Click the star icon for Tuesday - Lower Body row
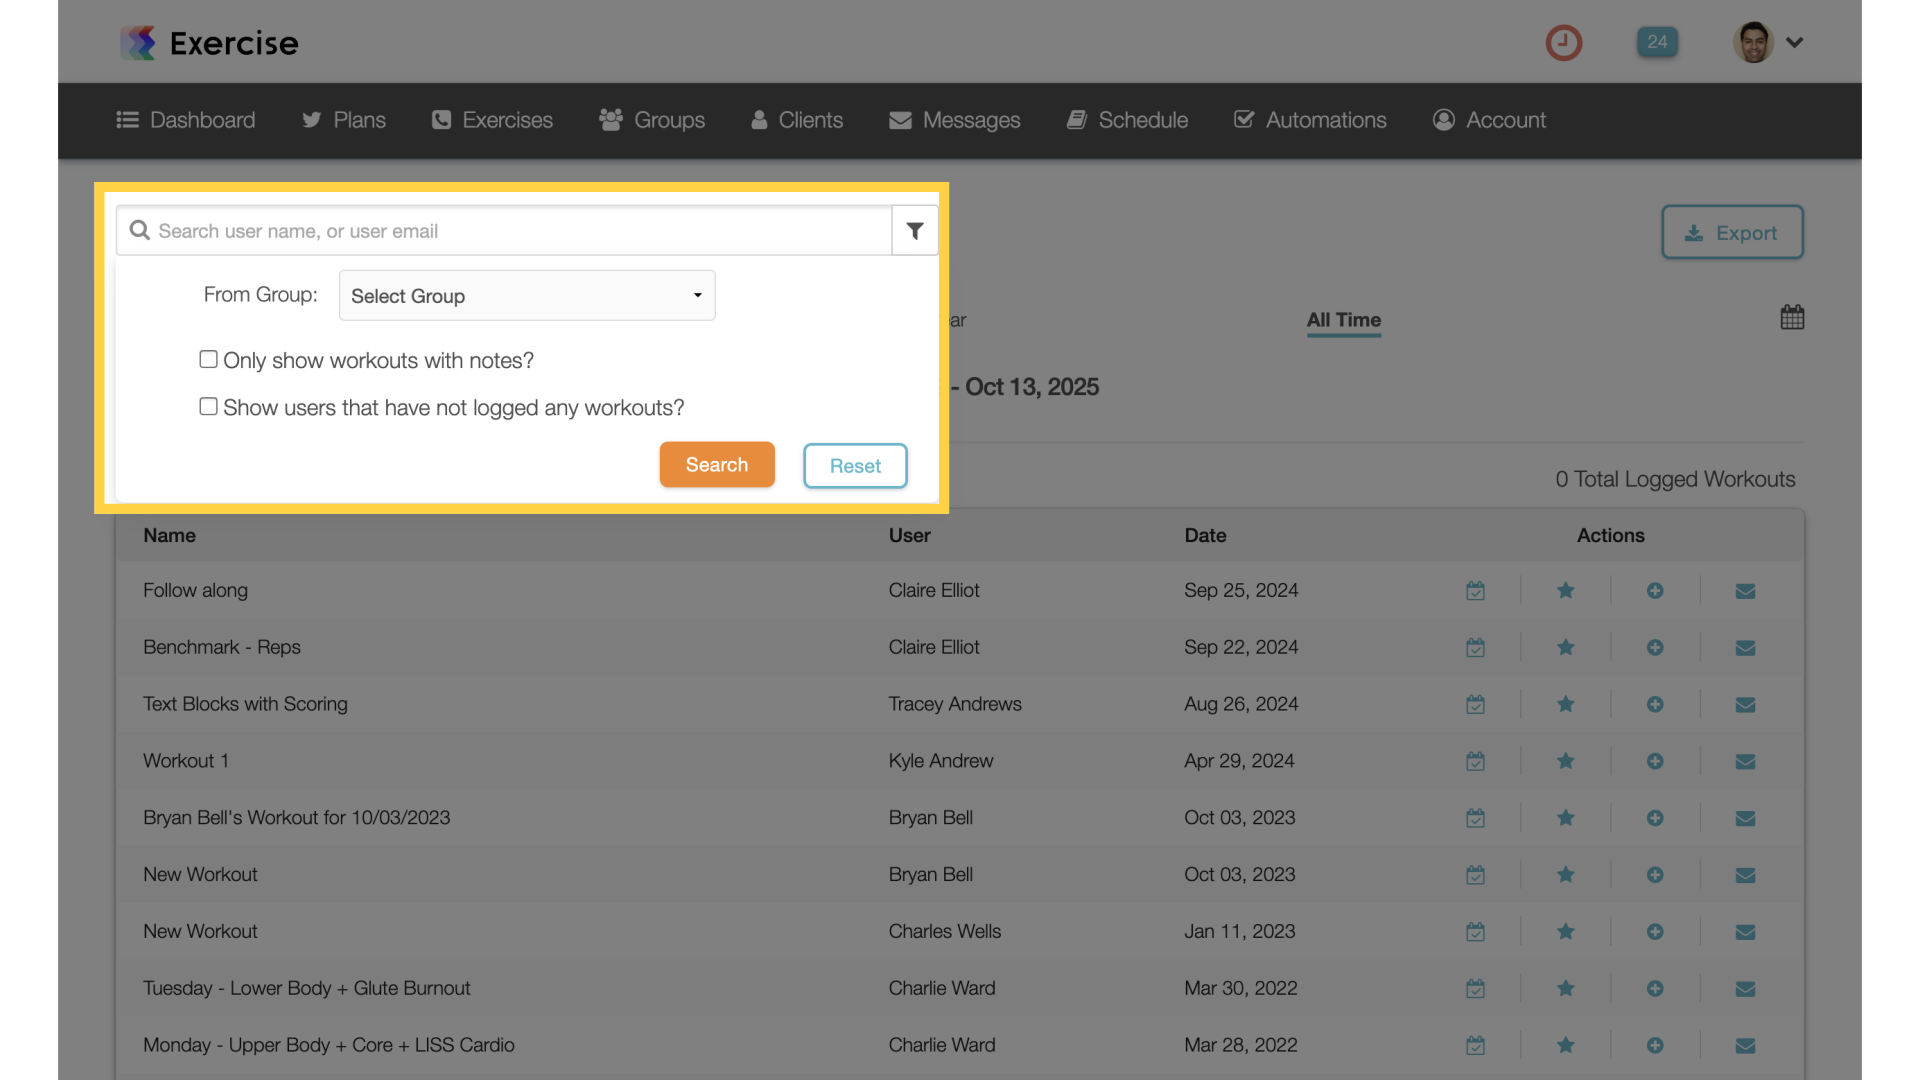The width and height of the screenshot is (1920, 1080). (1565, 988)
